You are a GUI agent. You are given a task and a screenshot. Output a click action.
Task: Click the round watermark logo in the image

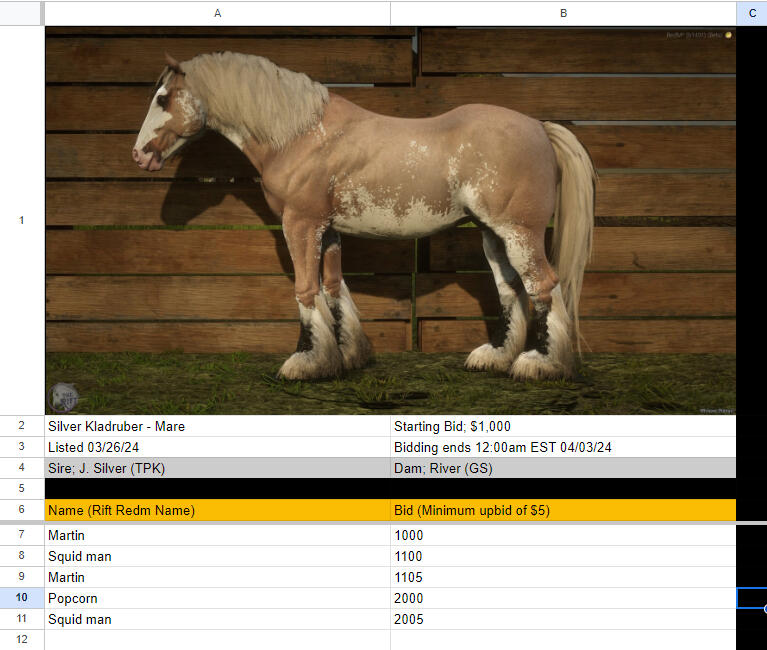point(65,396)
